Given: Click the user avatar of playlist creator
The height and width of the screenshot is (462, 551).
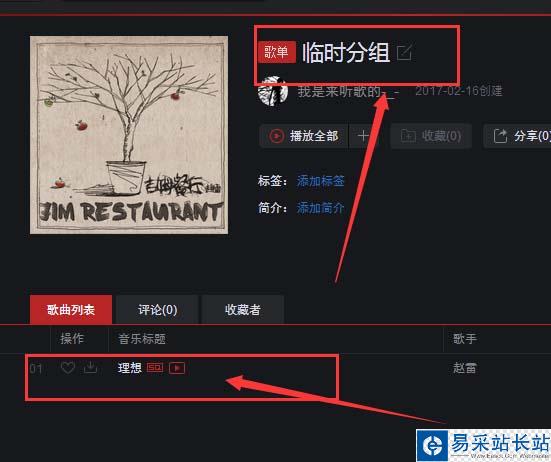Looking at the screenshot, I should pyautogui.click(x=273, y=91).
